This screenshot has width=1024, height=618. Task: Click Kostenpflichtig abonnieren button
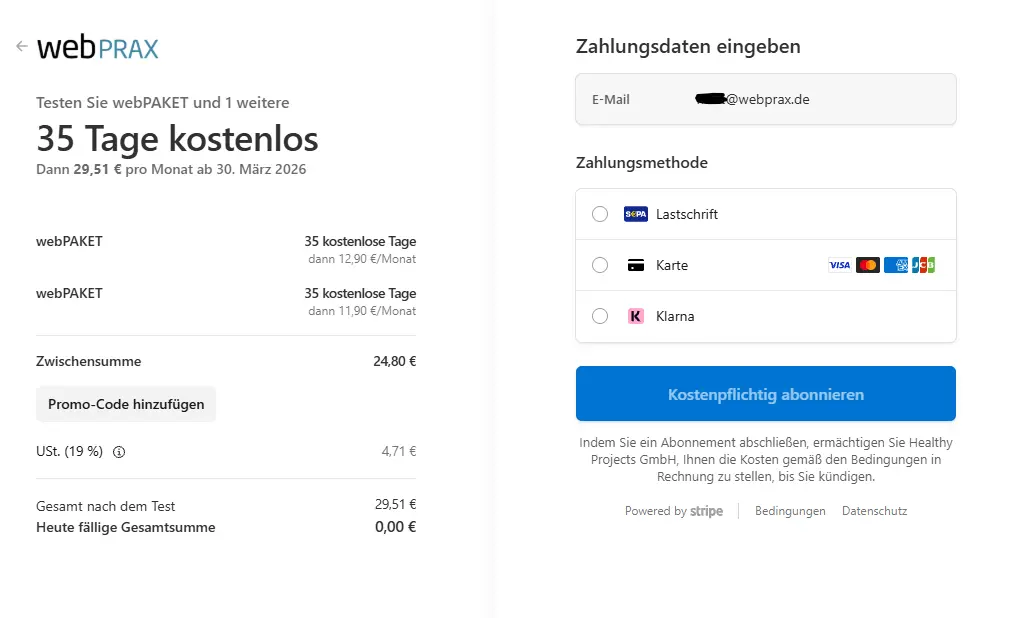coord(765,394)
